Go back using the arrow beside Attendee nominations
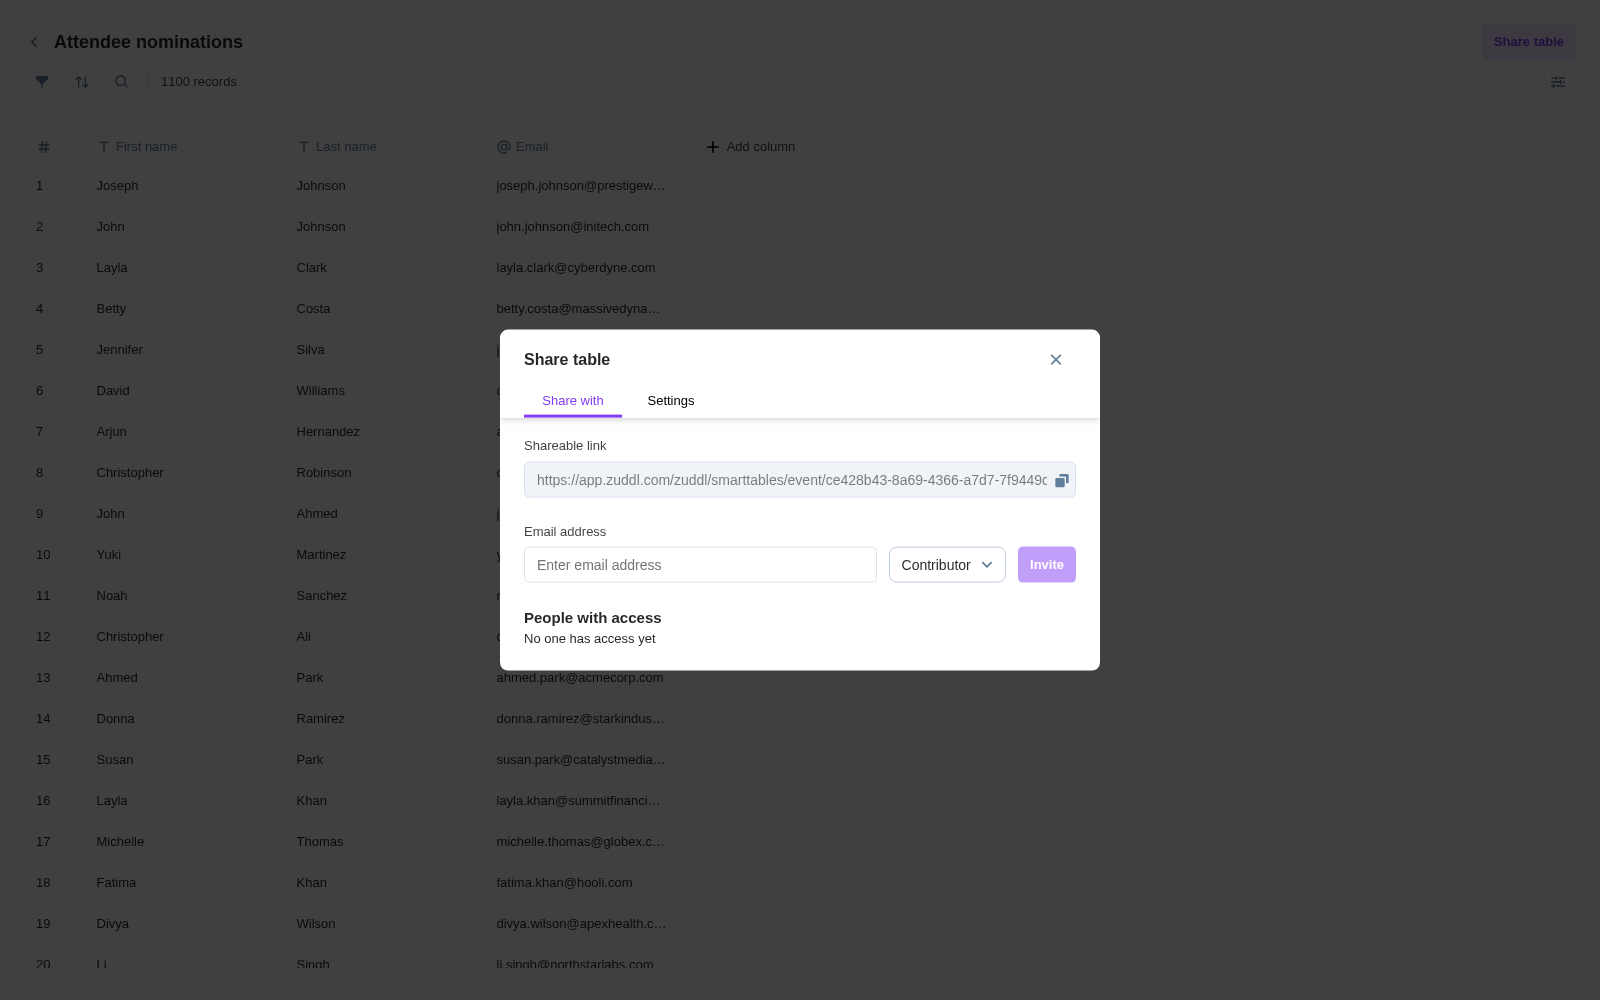Viewport: 1600px width, 1000px height. click(x=34, y=42)
